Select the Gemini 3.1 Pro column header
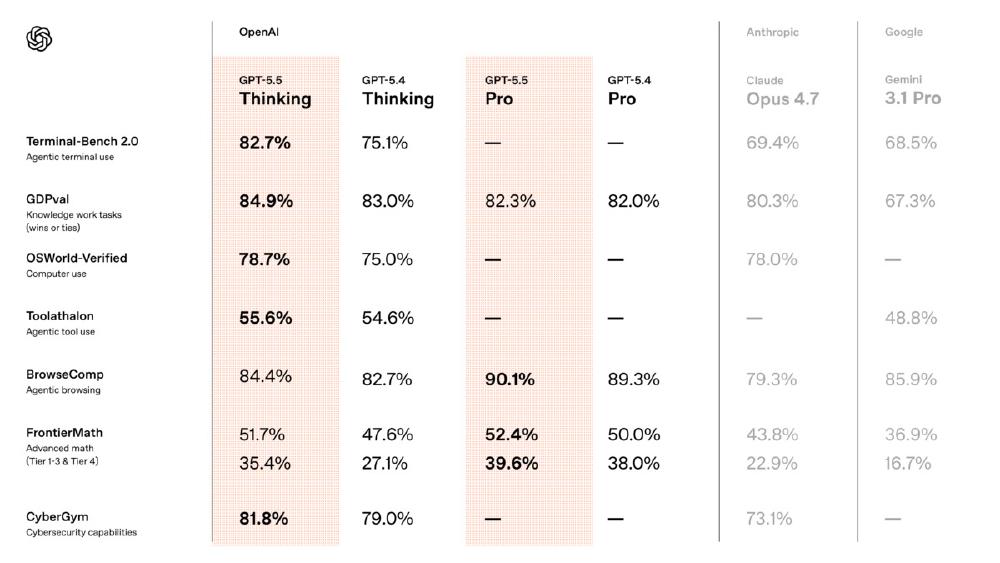The height and width of the screenshot is (563, 1000). click(x=912, y=91)
